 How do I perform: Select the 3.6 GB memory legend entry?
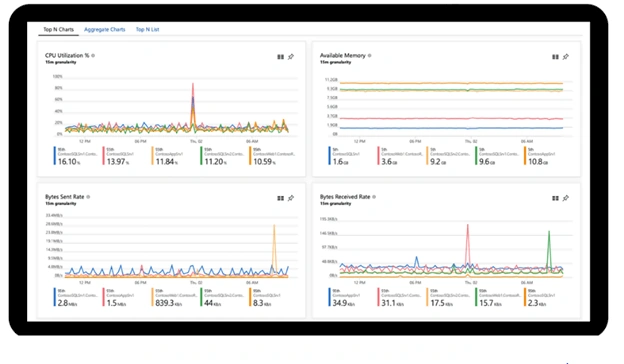tap(400, 156)
